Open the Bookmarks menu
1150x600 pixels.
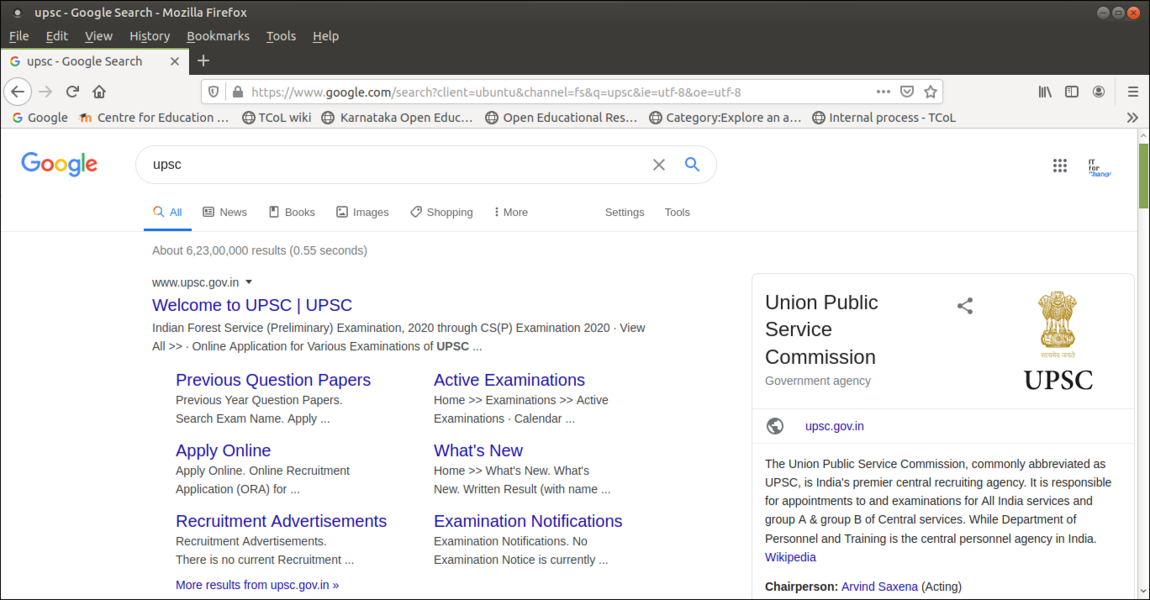pos(218,36)
